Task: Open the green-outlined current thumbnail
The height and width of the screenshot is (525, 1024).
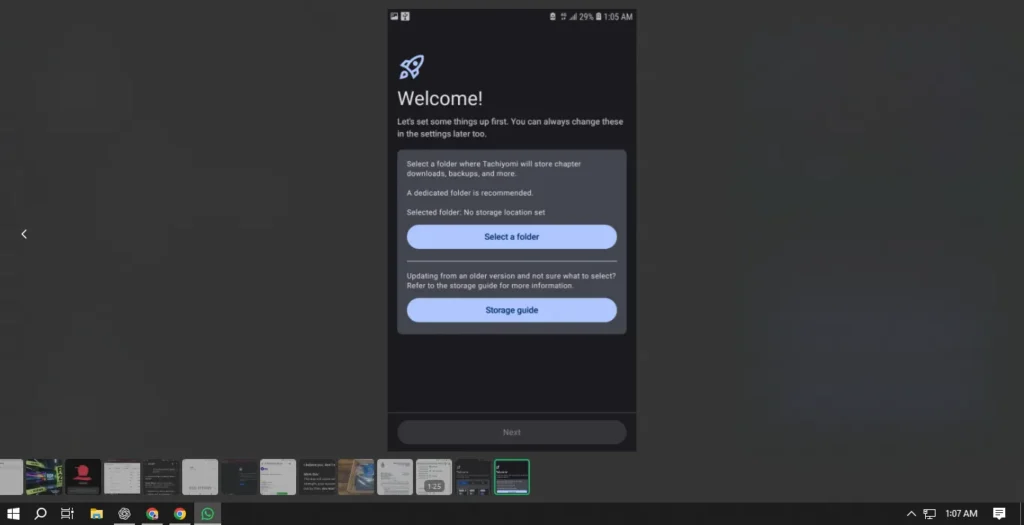Action: [x=512, y=477]
